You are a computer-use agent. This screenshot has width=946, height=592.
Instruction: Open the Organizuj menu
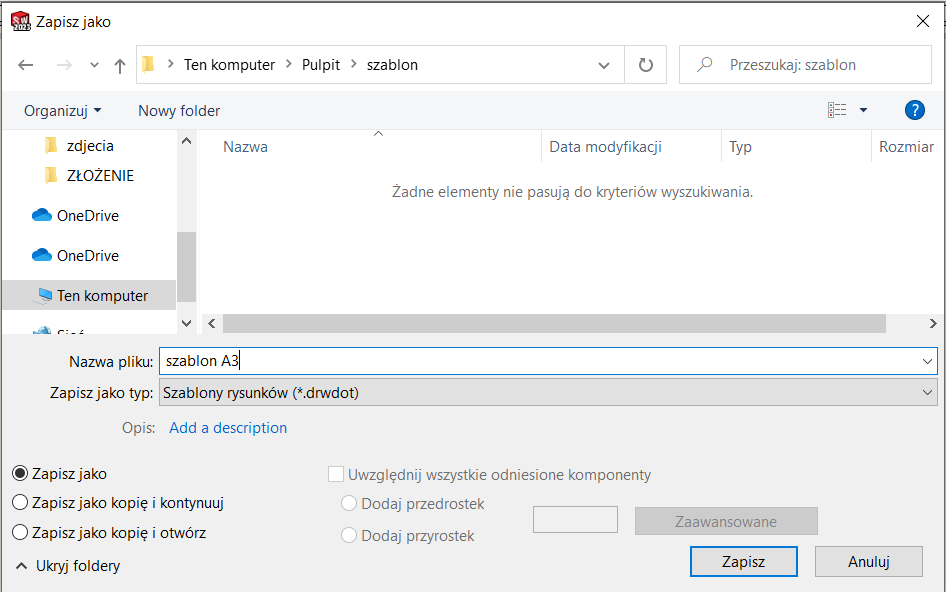[63, 110]
